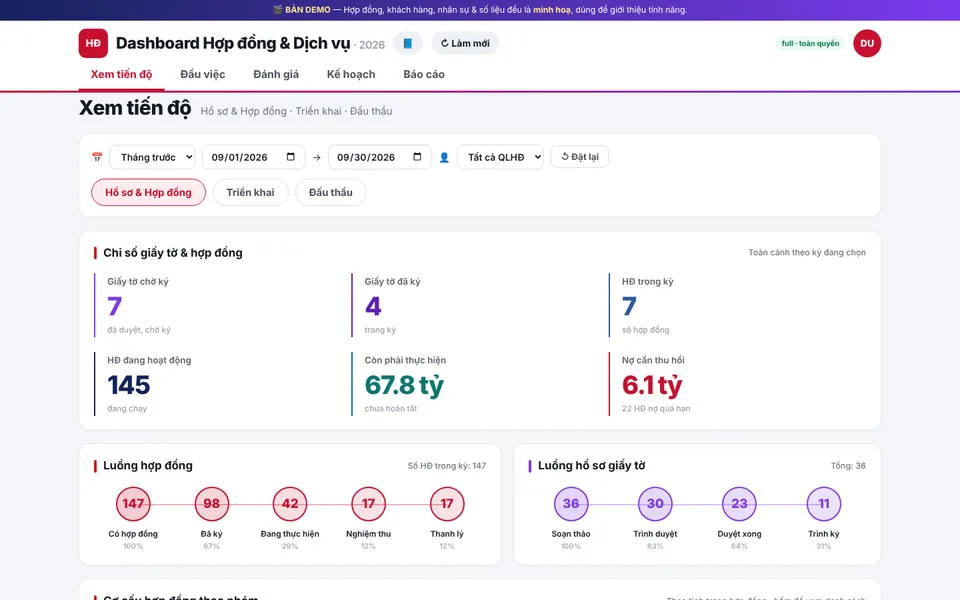Click the Đặt lại reset button
This screenshot has height=600, width=960.
coord(580,157)
